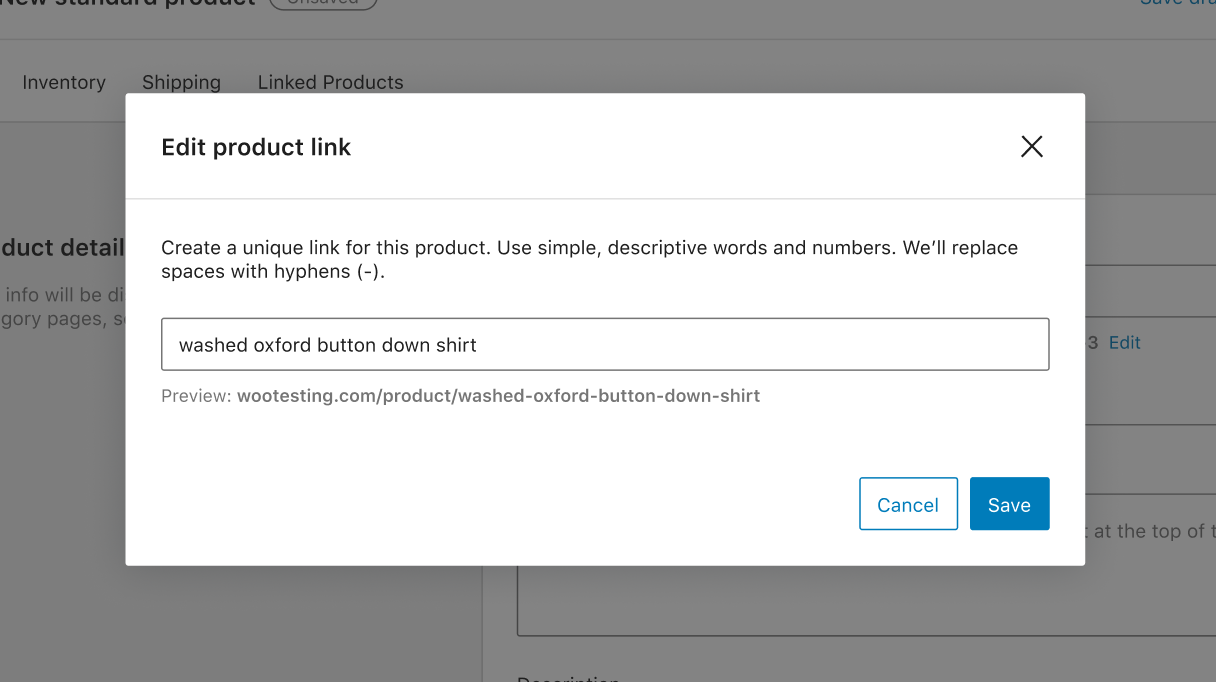The height and width of the screenshot is (682, 1216).
Task: Switch to the Shipping tab
Action: [181, 82]
